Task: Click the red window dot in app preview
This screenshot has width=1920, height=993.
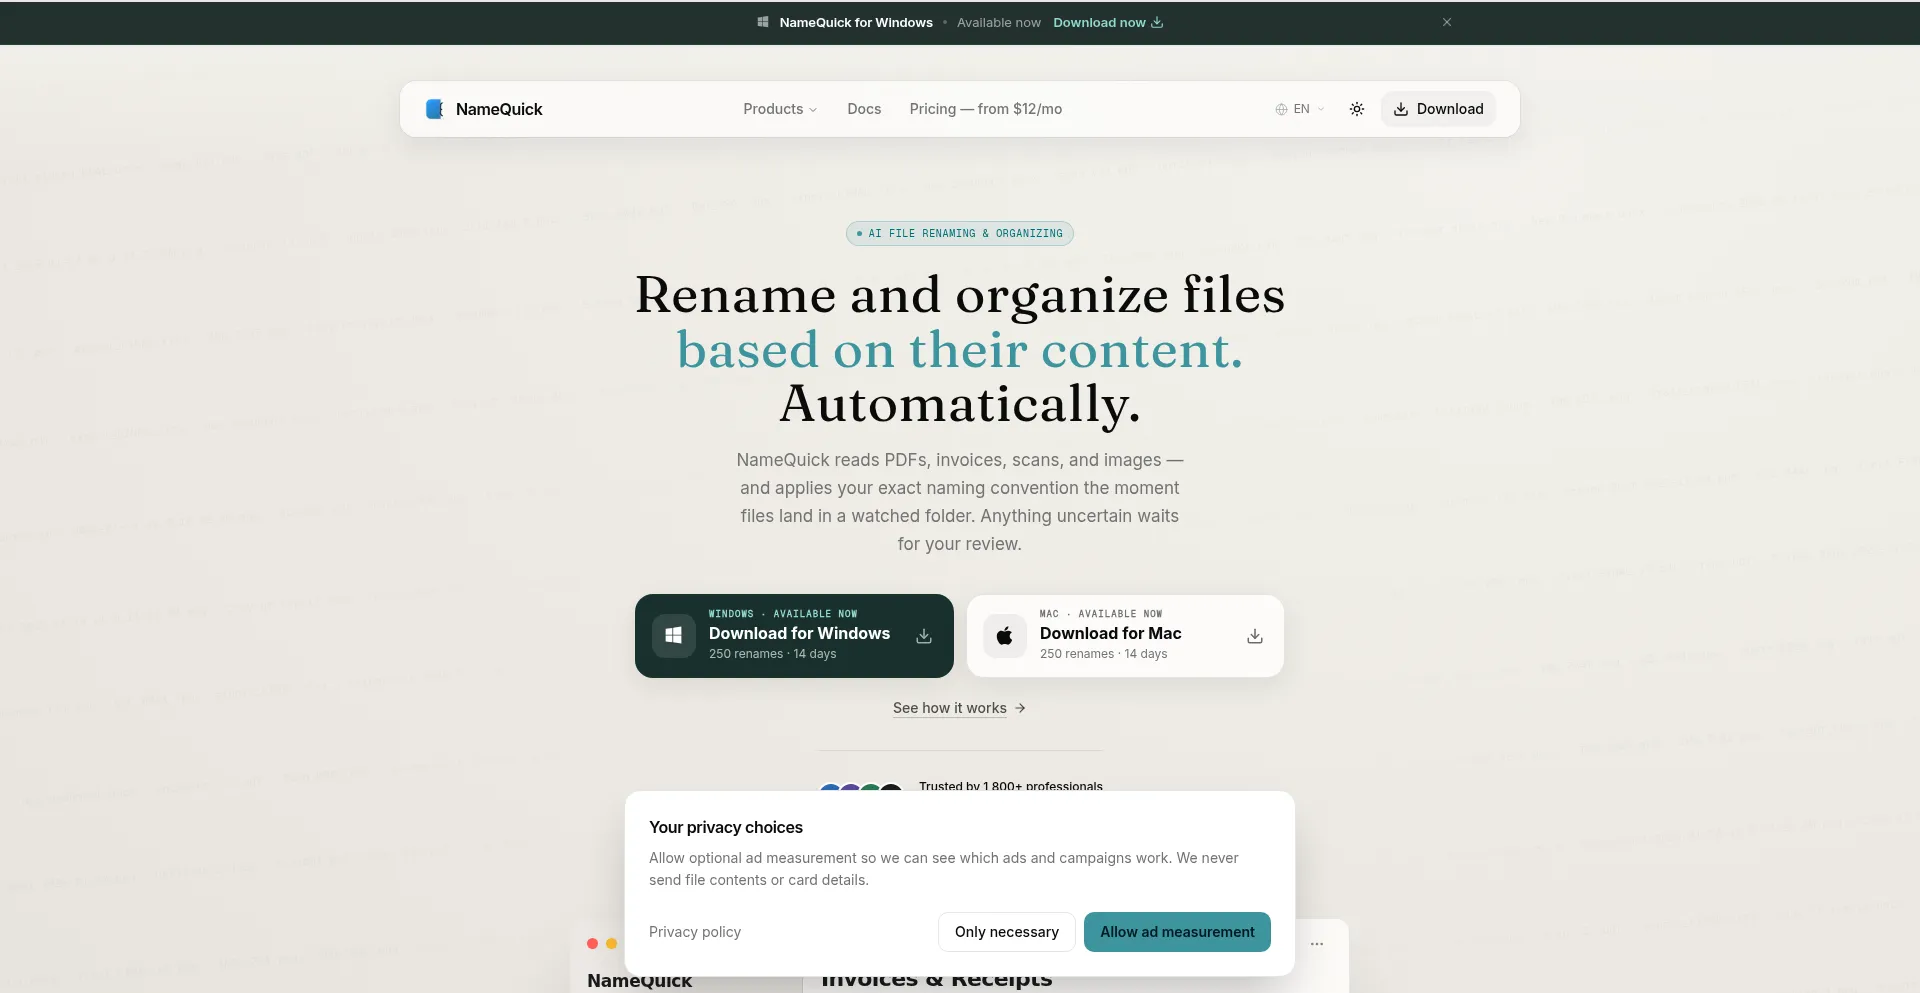Action: [592, 943]
